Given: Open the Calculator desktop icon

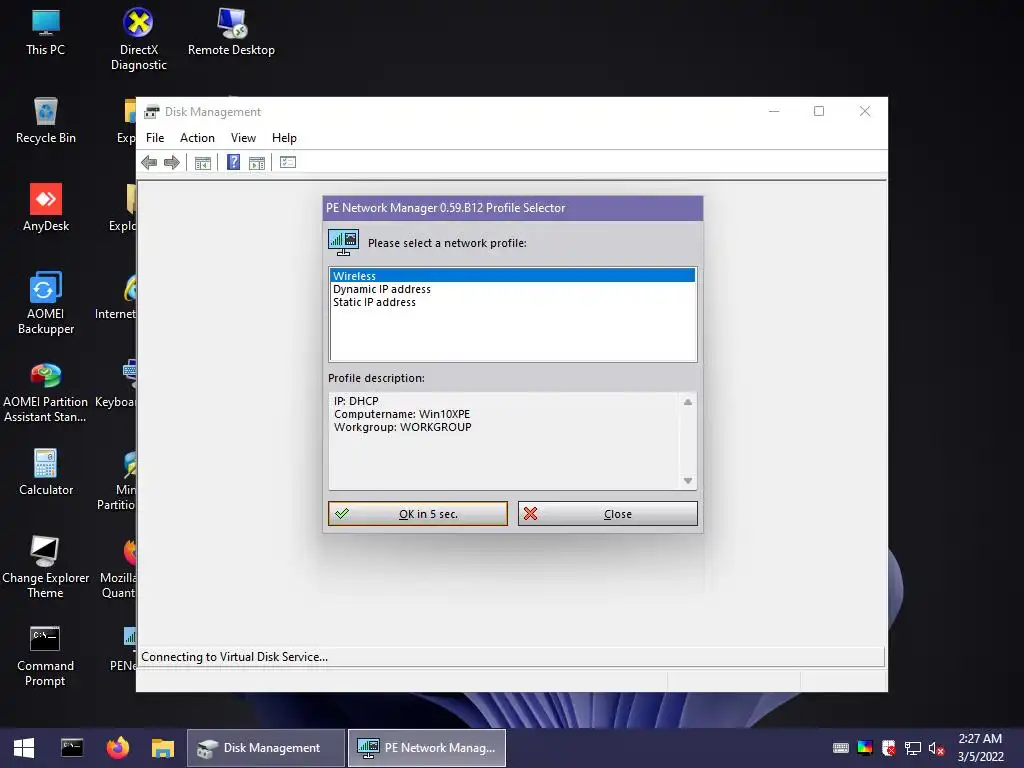Looking at the screenshot, I should pos(46,472).
